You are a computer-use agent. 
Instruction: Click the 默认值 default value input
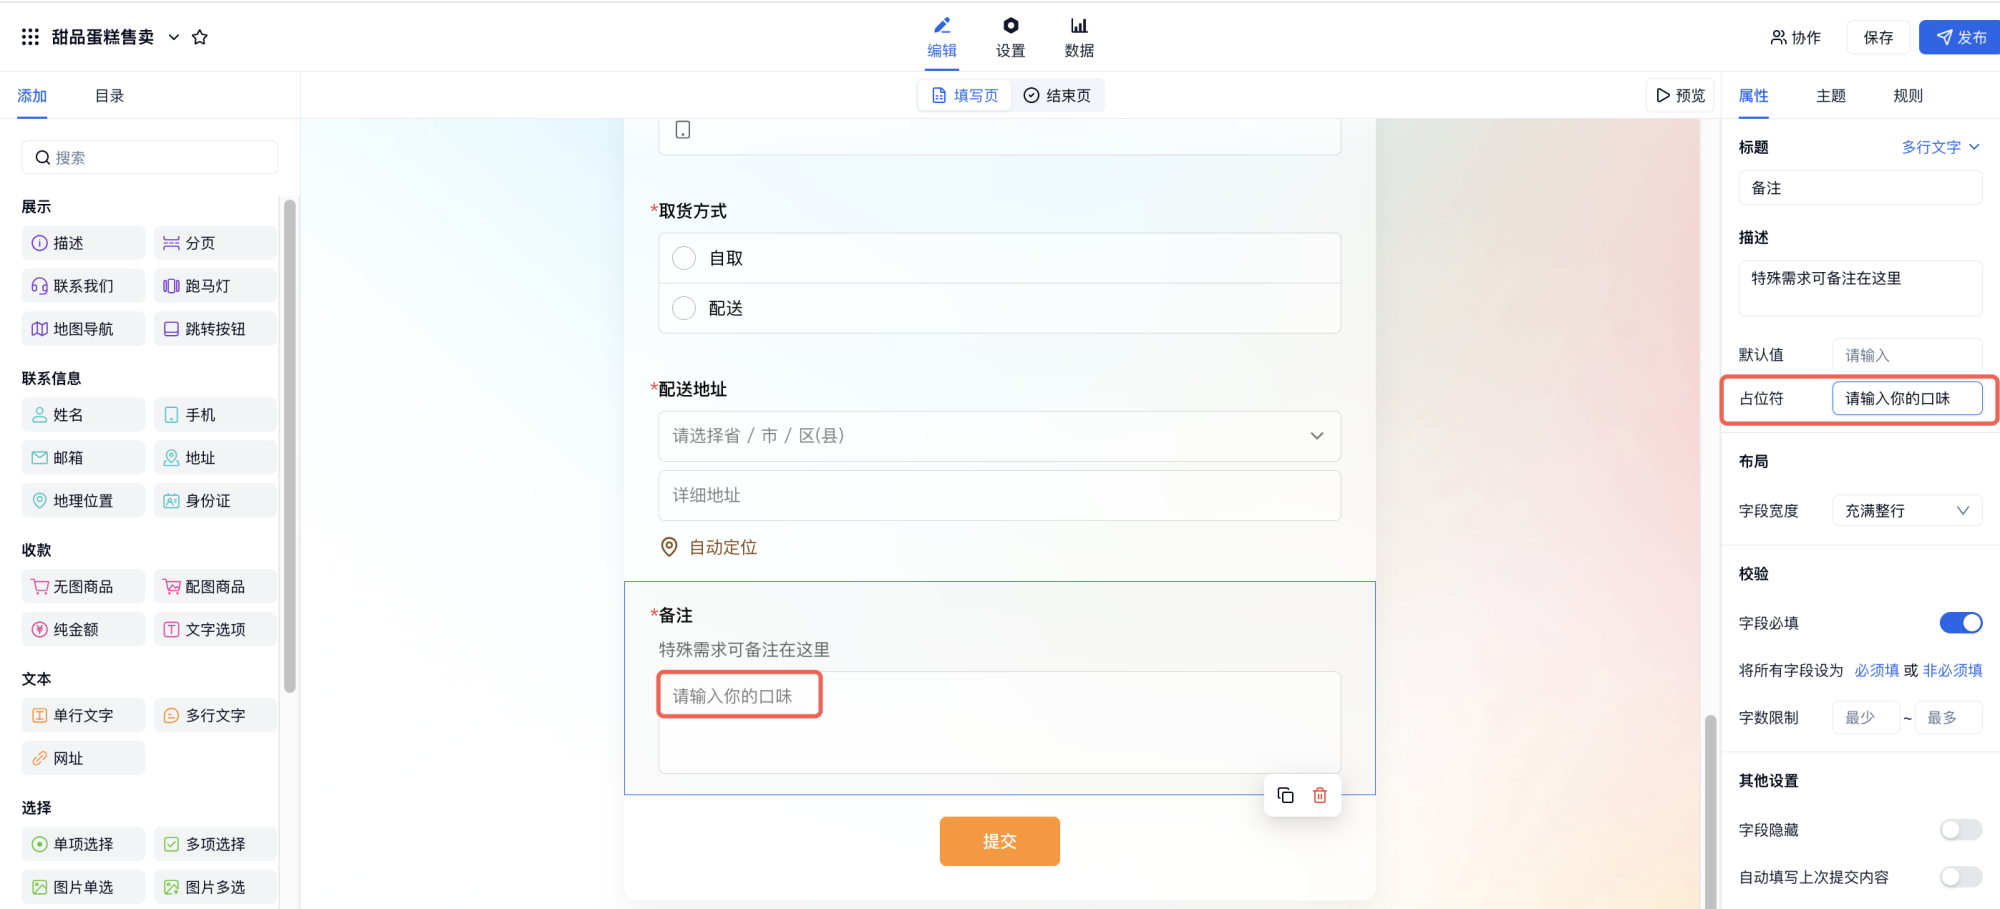tap(1907, 355)
